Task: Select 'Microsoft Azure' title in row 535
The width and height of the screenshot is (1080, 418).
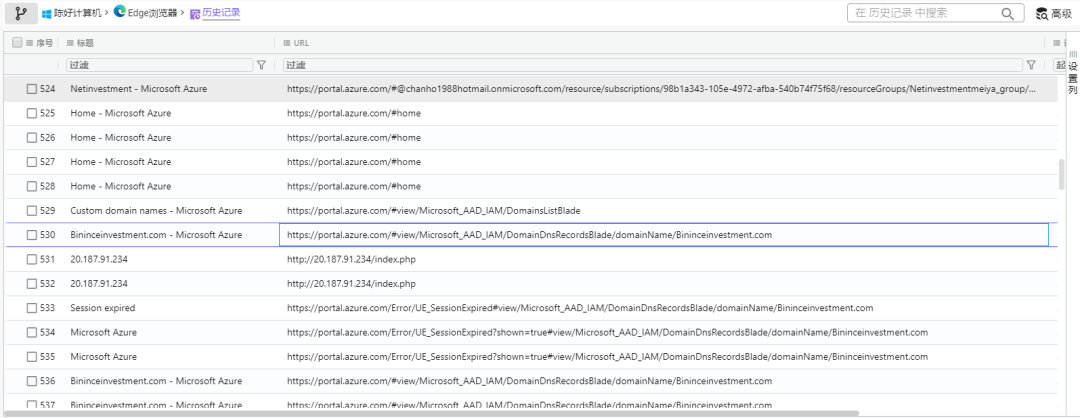Action: (x=103, y=357)
